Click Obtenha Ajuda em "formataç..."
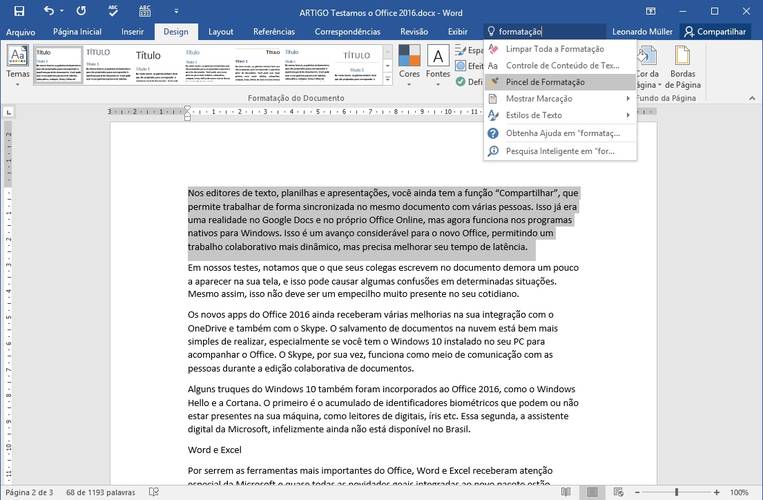The width and height of the screenshot is (763, 500). pyautogui.click(x=560, y=133)
